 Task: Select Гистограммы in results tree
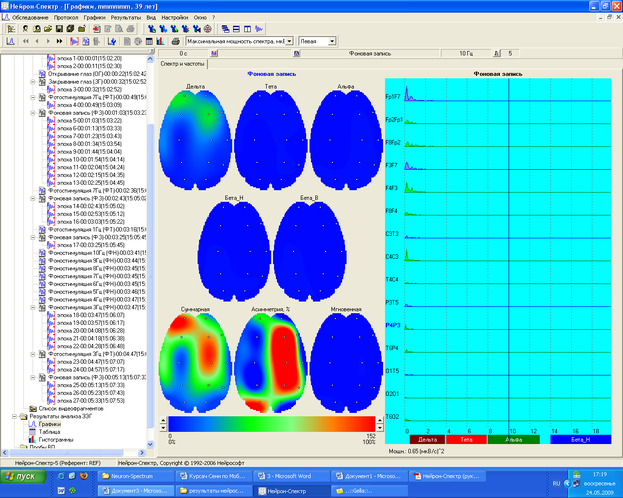56,440
